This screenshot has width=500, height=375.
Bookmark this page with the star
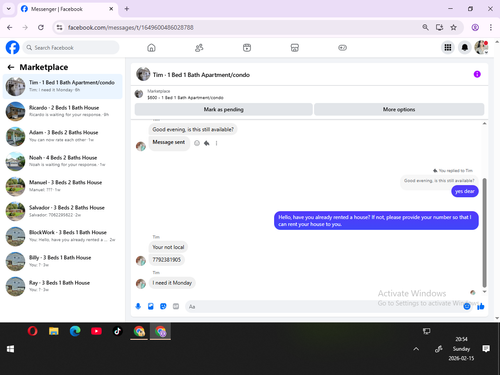coord(453,27)
